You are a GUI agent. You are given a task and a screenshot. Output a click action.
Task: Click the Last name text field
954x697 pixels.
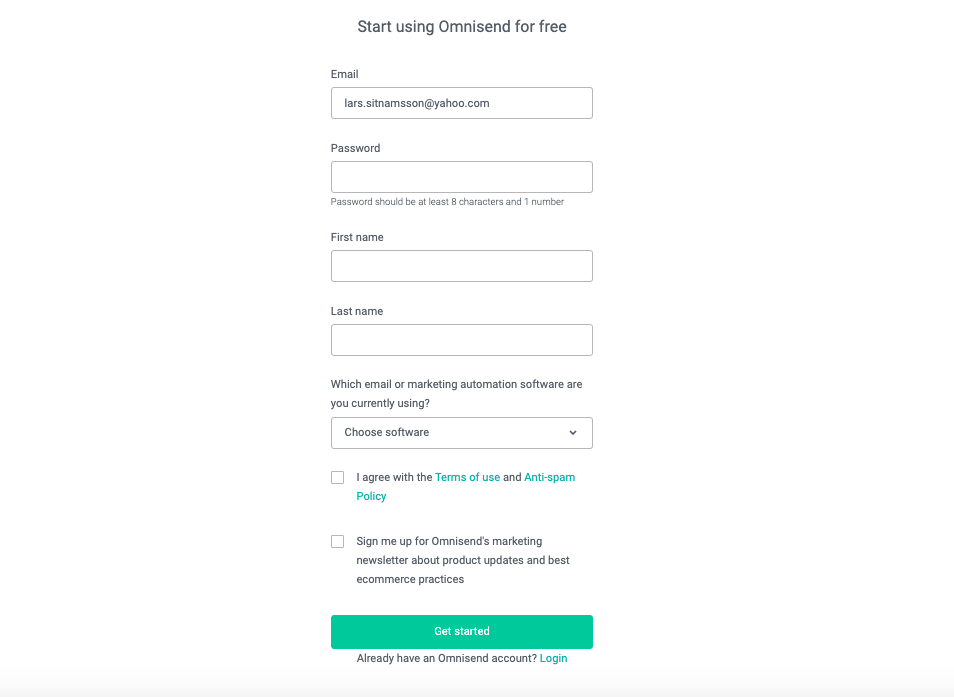pos(461,340)
